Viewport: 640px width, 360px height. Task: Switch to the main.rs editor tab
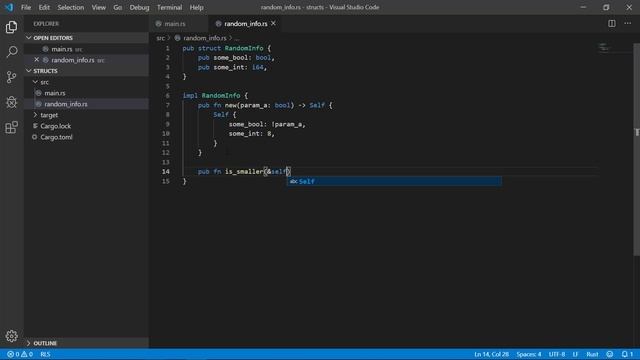tap(178, 24)
